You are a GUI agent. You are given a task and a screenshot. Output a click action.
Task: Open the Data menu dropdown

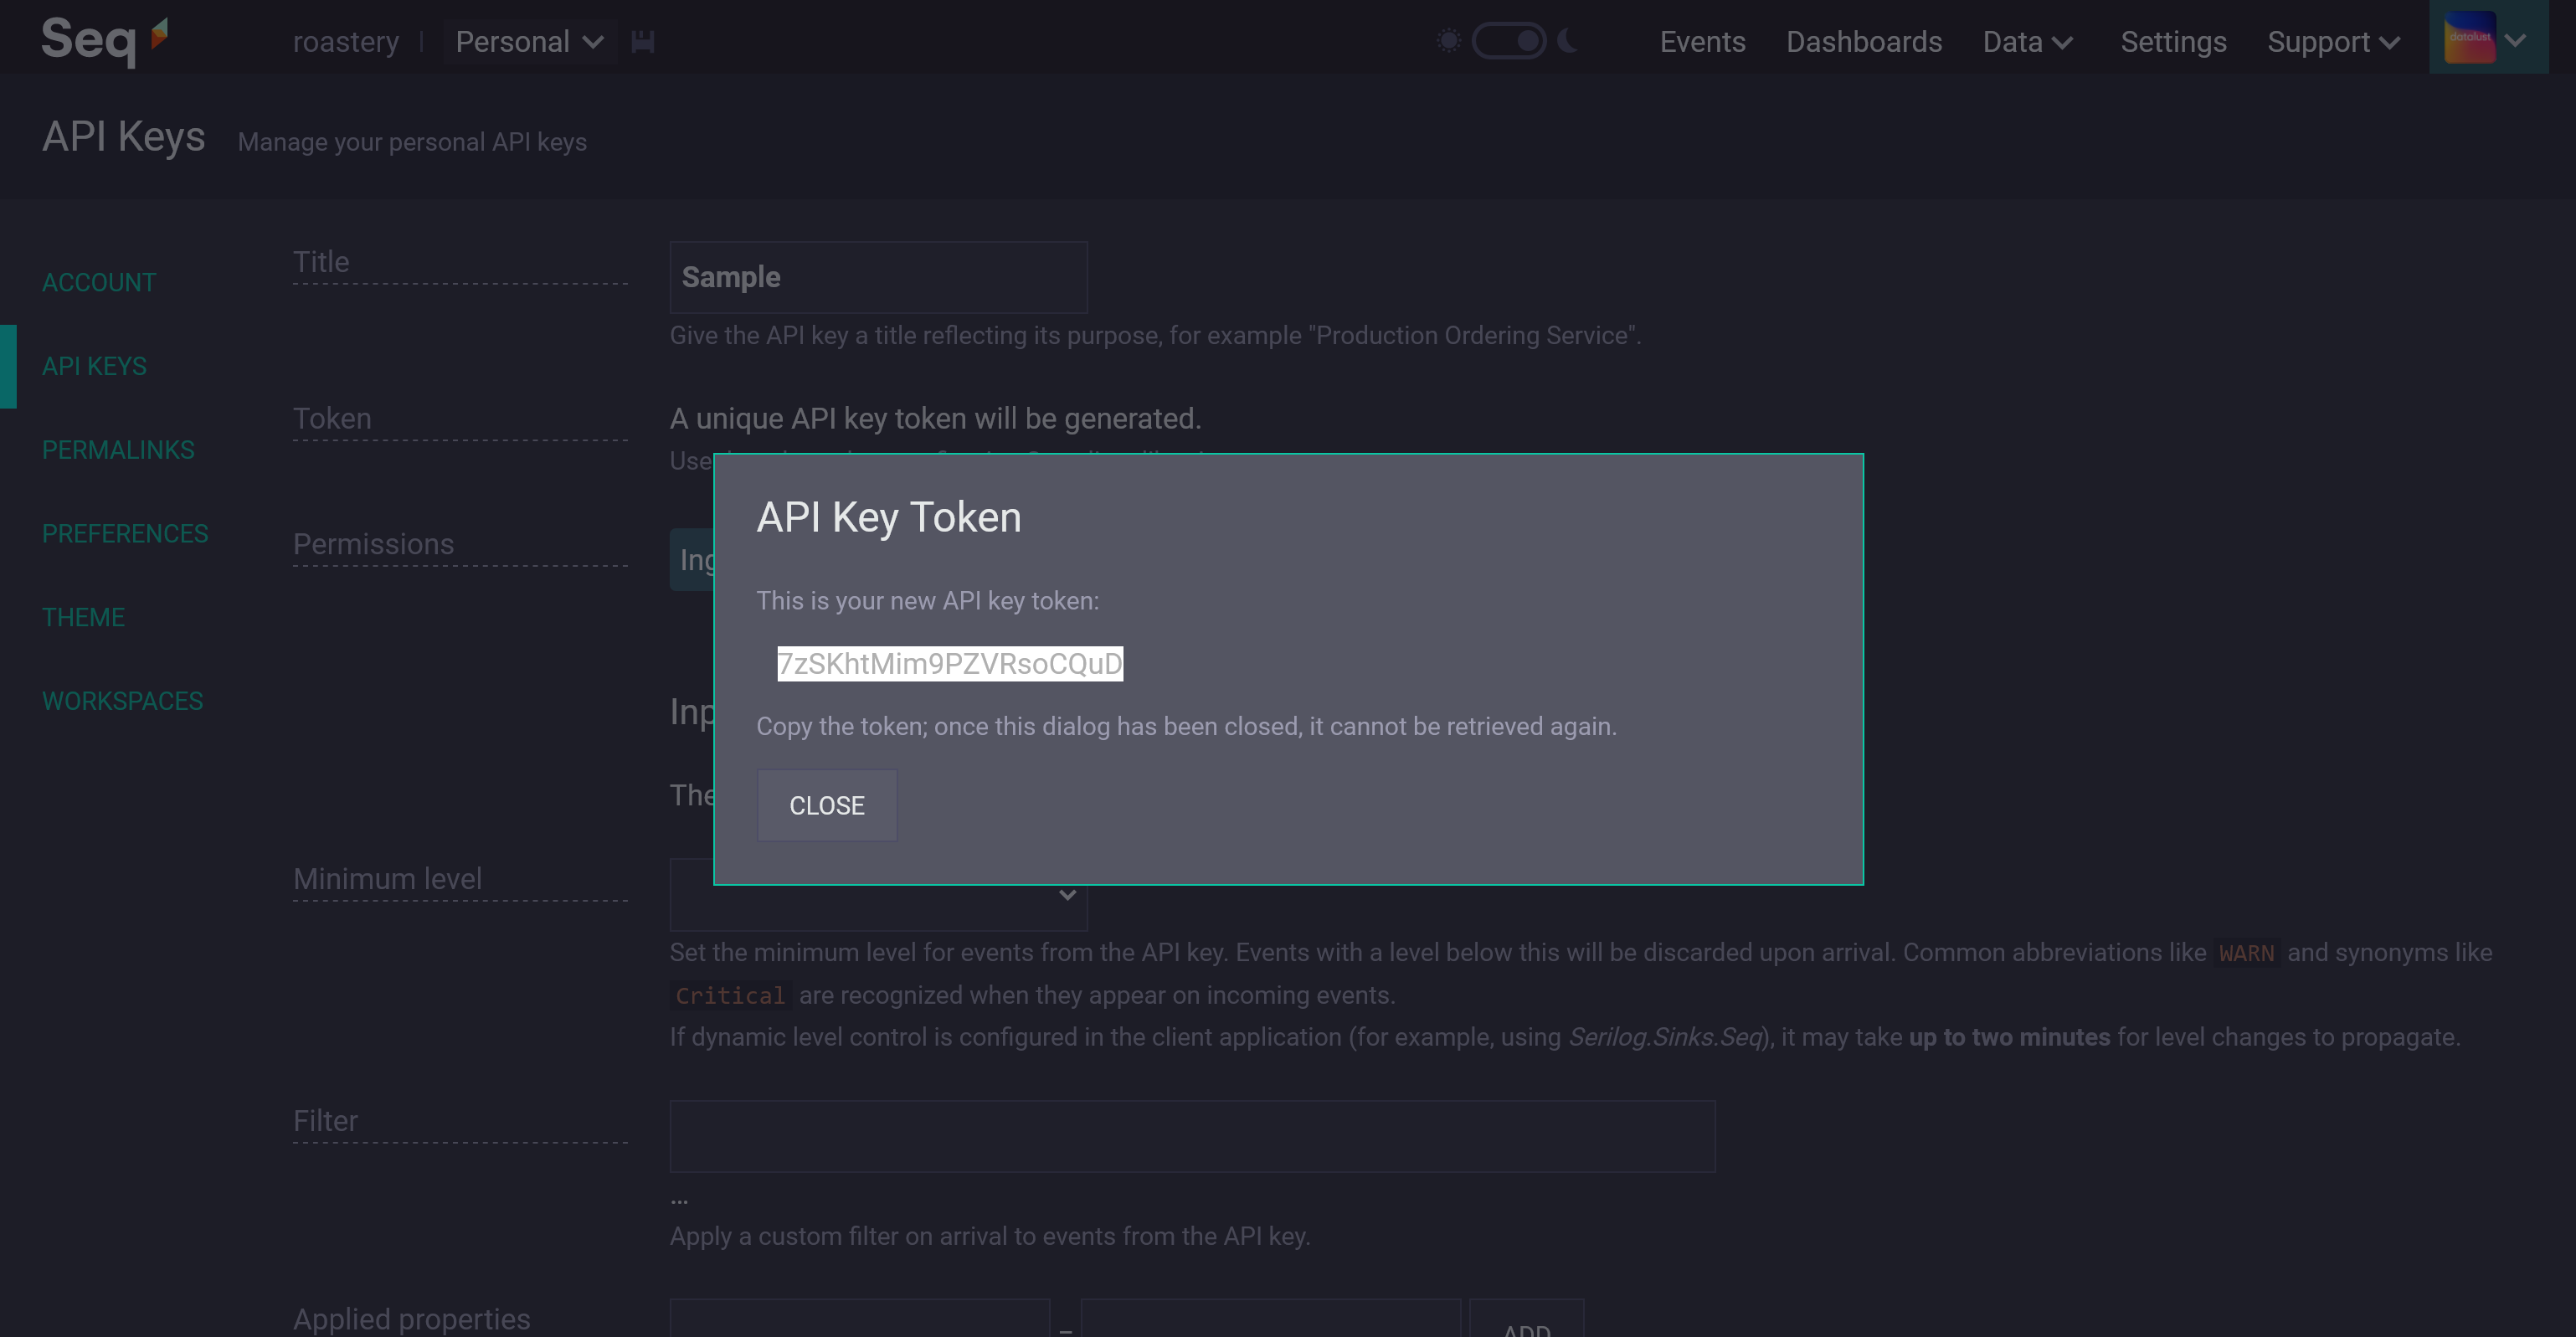[x=2028, y=42]
